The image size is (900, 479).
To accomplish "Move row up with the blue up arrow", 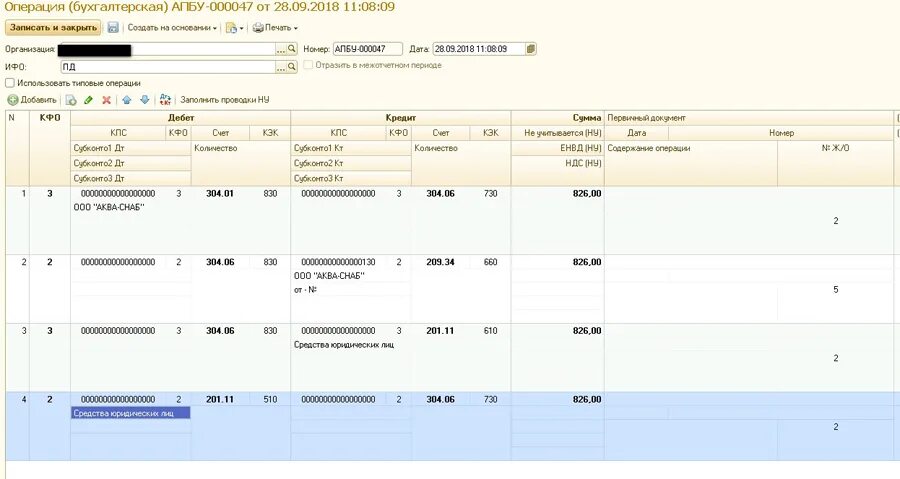I will [127, 100].
